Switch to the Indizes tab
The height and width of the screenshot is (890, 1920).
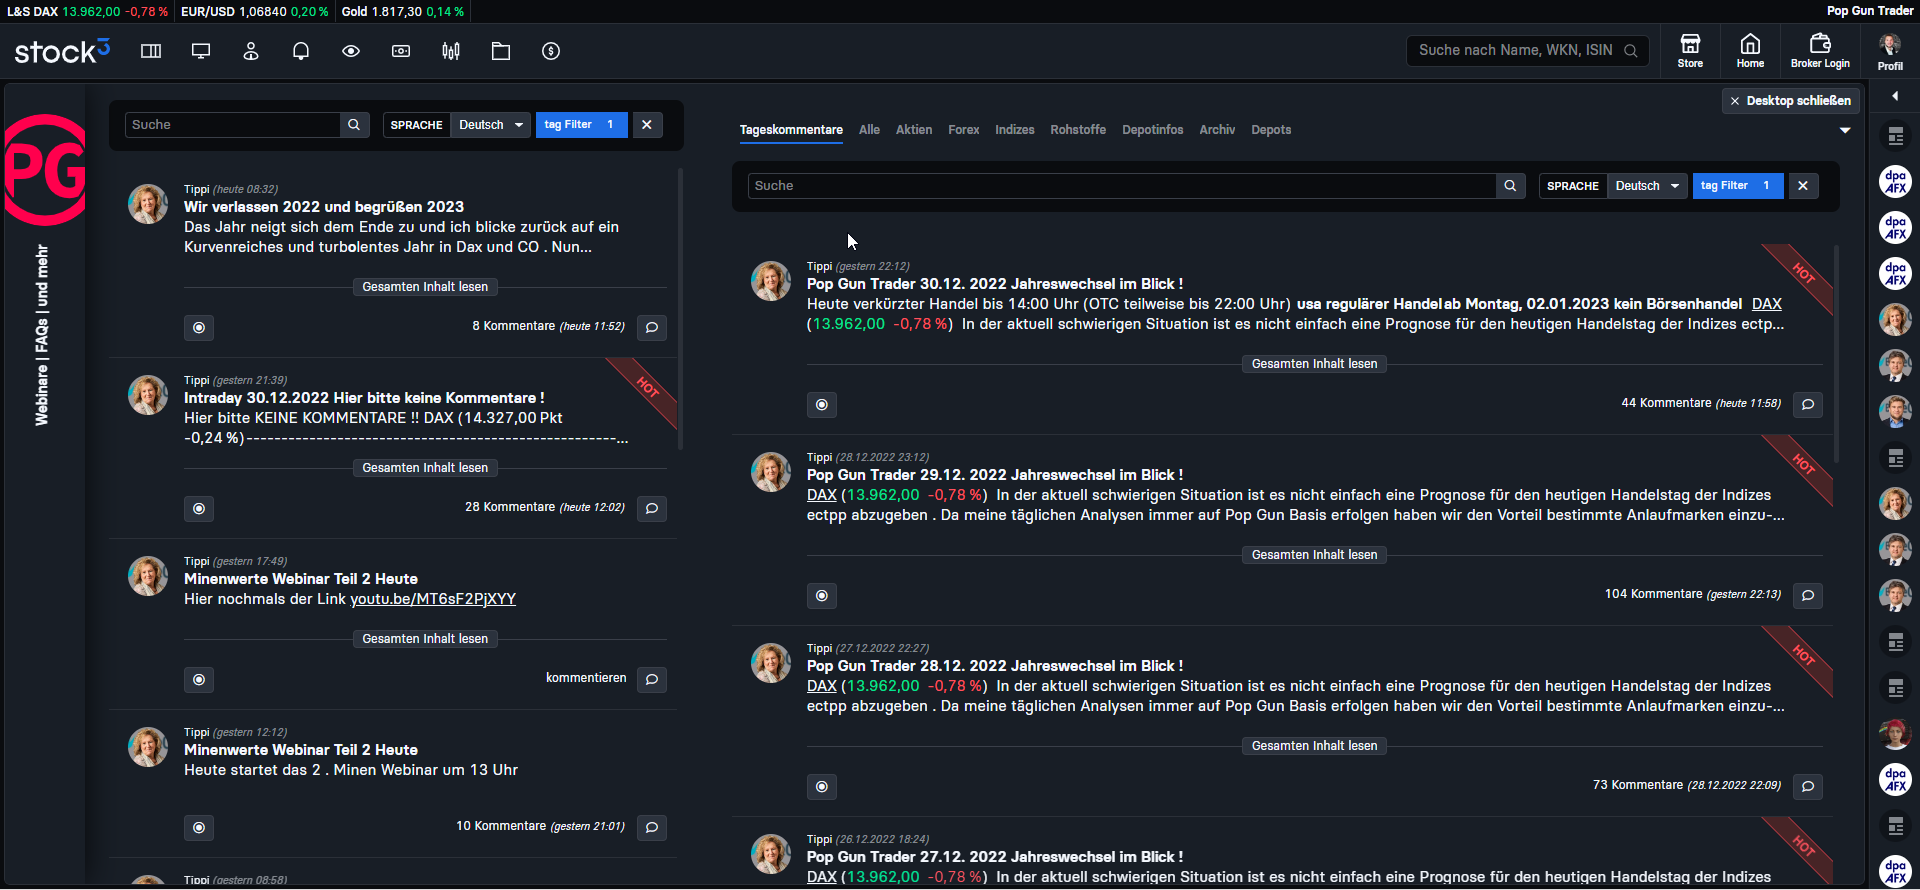[1015, 130]
